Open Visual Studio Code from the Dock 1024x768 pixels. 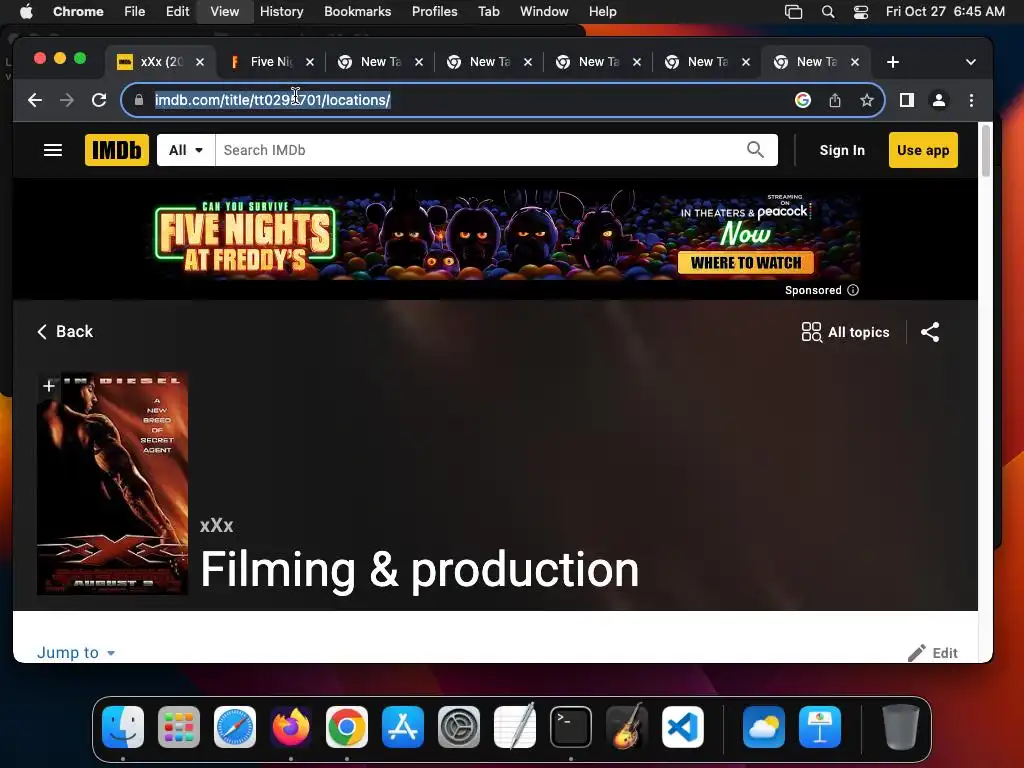pos(682,726)
